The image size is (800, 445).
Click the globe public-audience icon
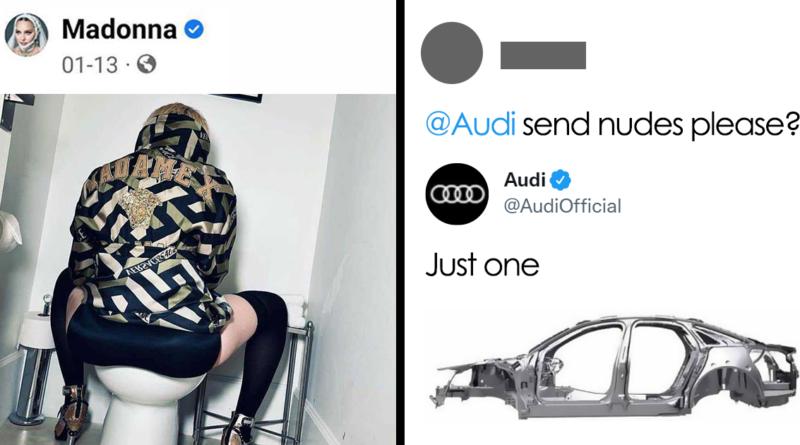click(x=146, y=64)
